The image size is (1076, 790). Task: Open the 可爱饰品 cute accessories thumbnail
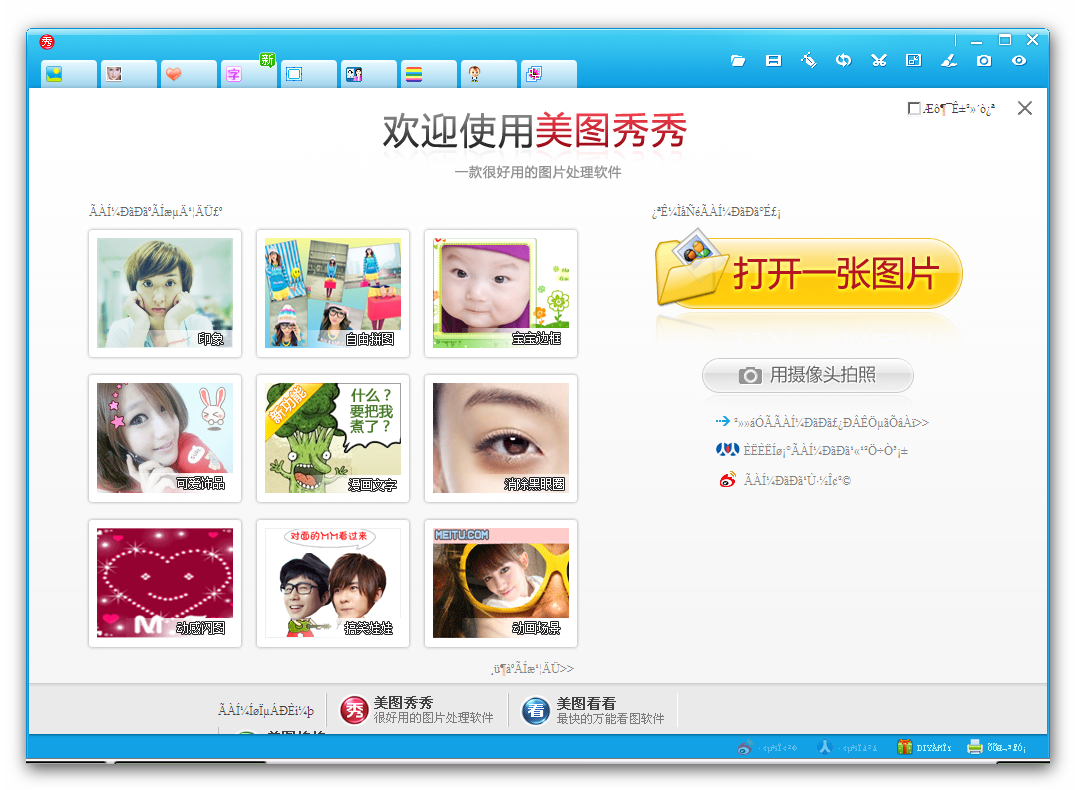(x=165, y=438)
